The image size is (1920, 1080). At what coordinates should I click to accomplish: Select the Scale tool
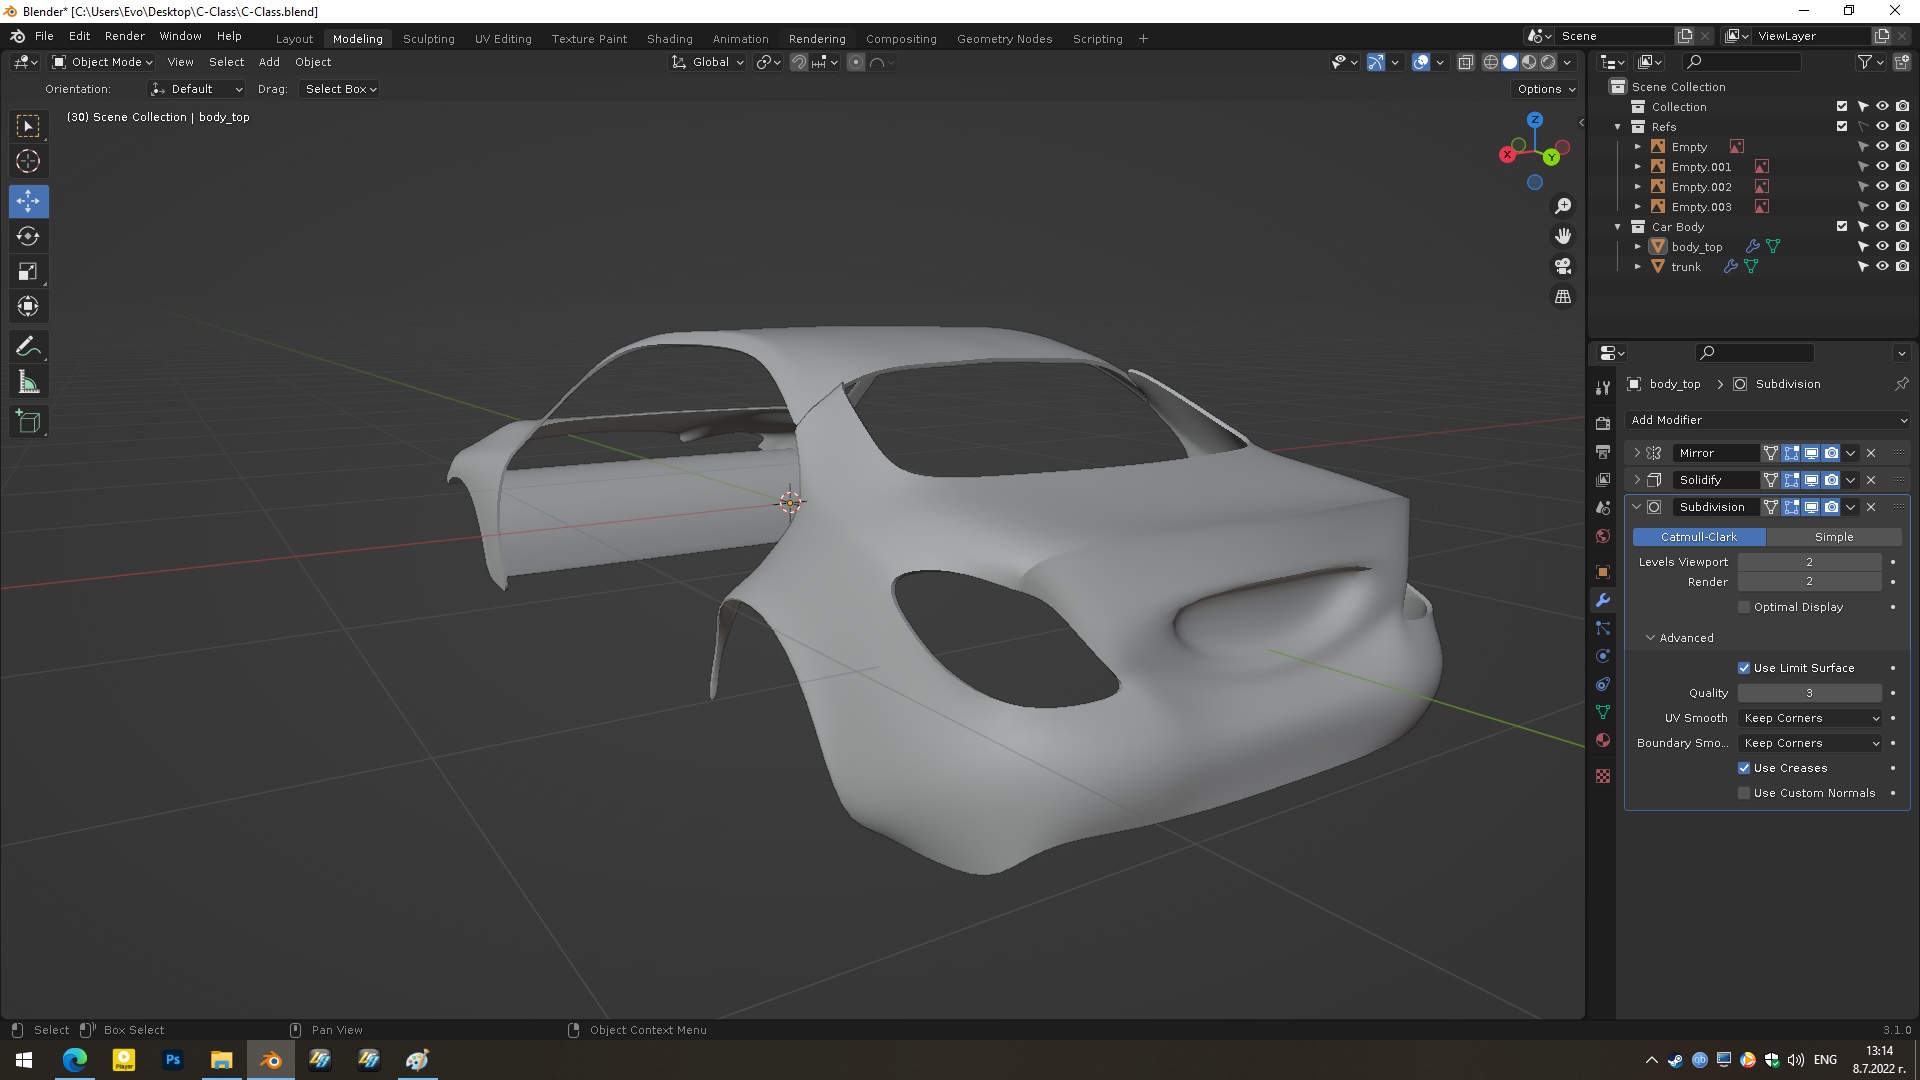pyautogui.click(x=28, y=272)
